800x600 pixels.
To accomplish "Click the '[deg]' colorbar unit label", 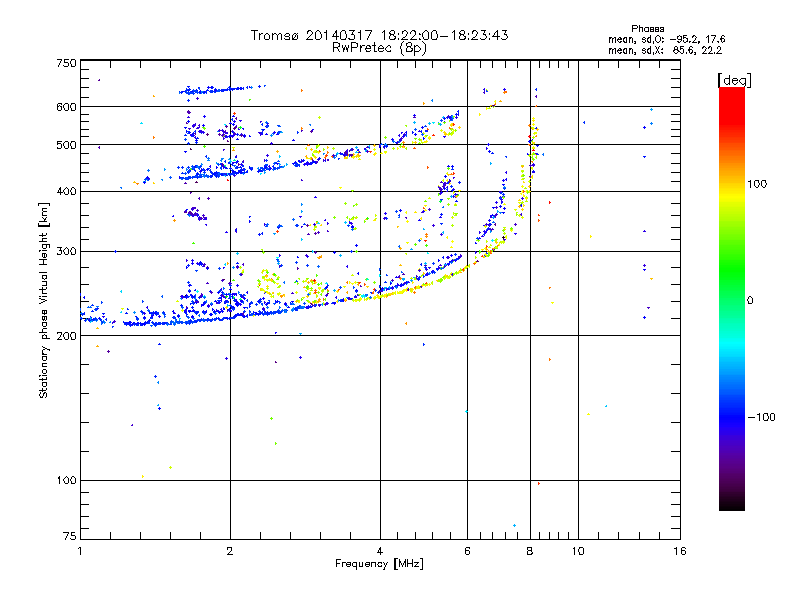I will 734,80.
